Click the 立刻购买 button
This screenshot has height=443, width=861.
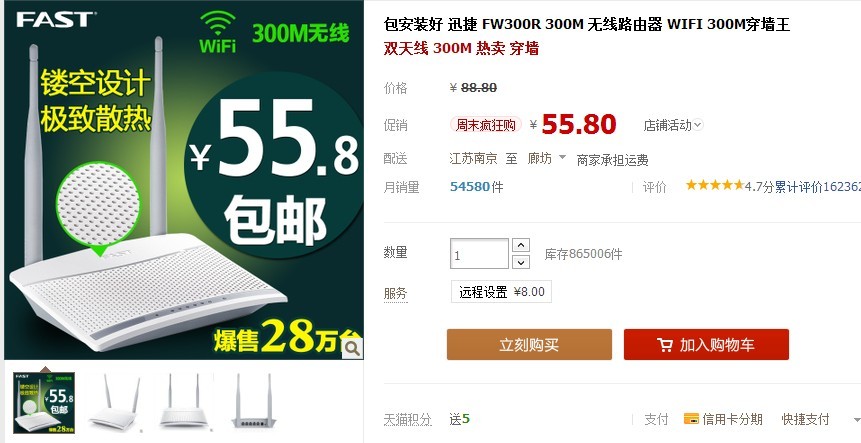[x=529, y=345]
